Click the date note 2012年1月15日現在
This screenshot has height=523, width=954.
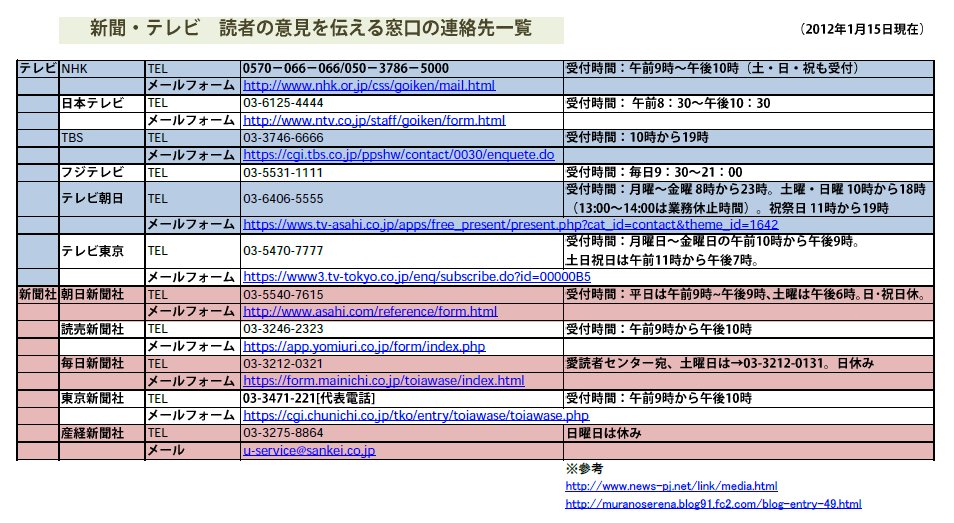[863, 29]
